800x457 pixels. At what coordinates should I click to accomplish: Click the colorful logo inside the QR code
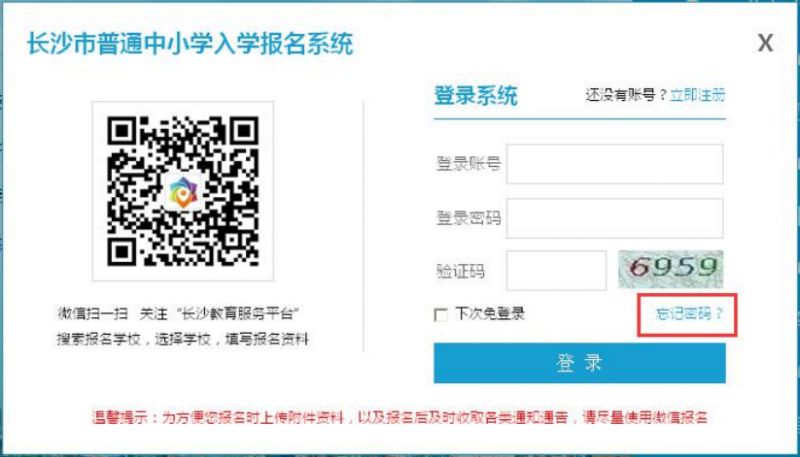click(x=183, y=192)
